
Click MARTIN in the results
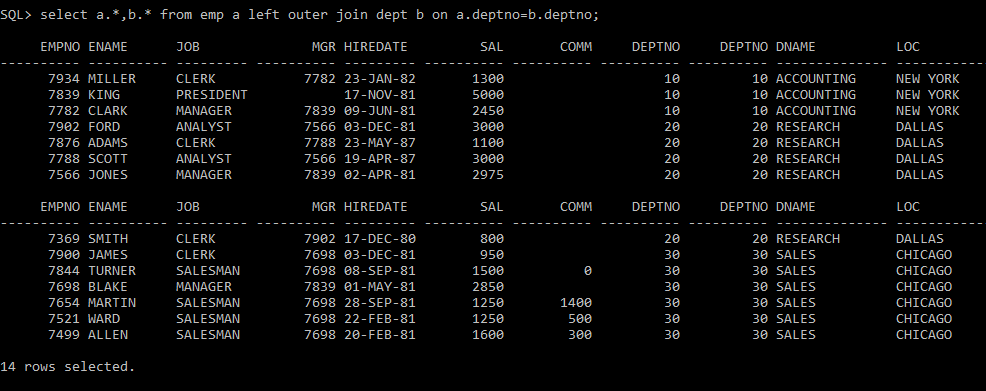pos(112,303)
